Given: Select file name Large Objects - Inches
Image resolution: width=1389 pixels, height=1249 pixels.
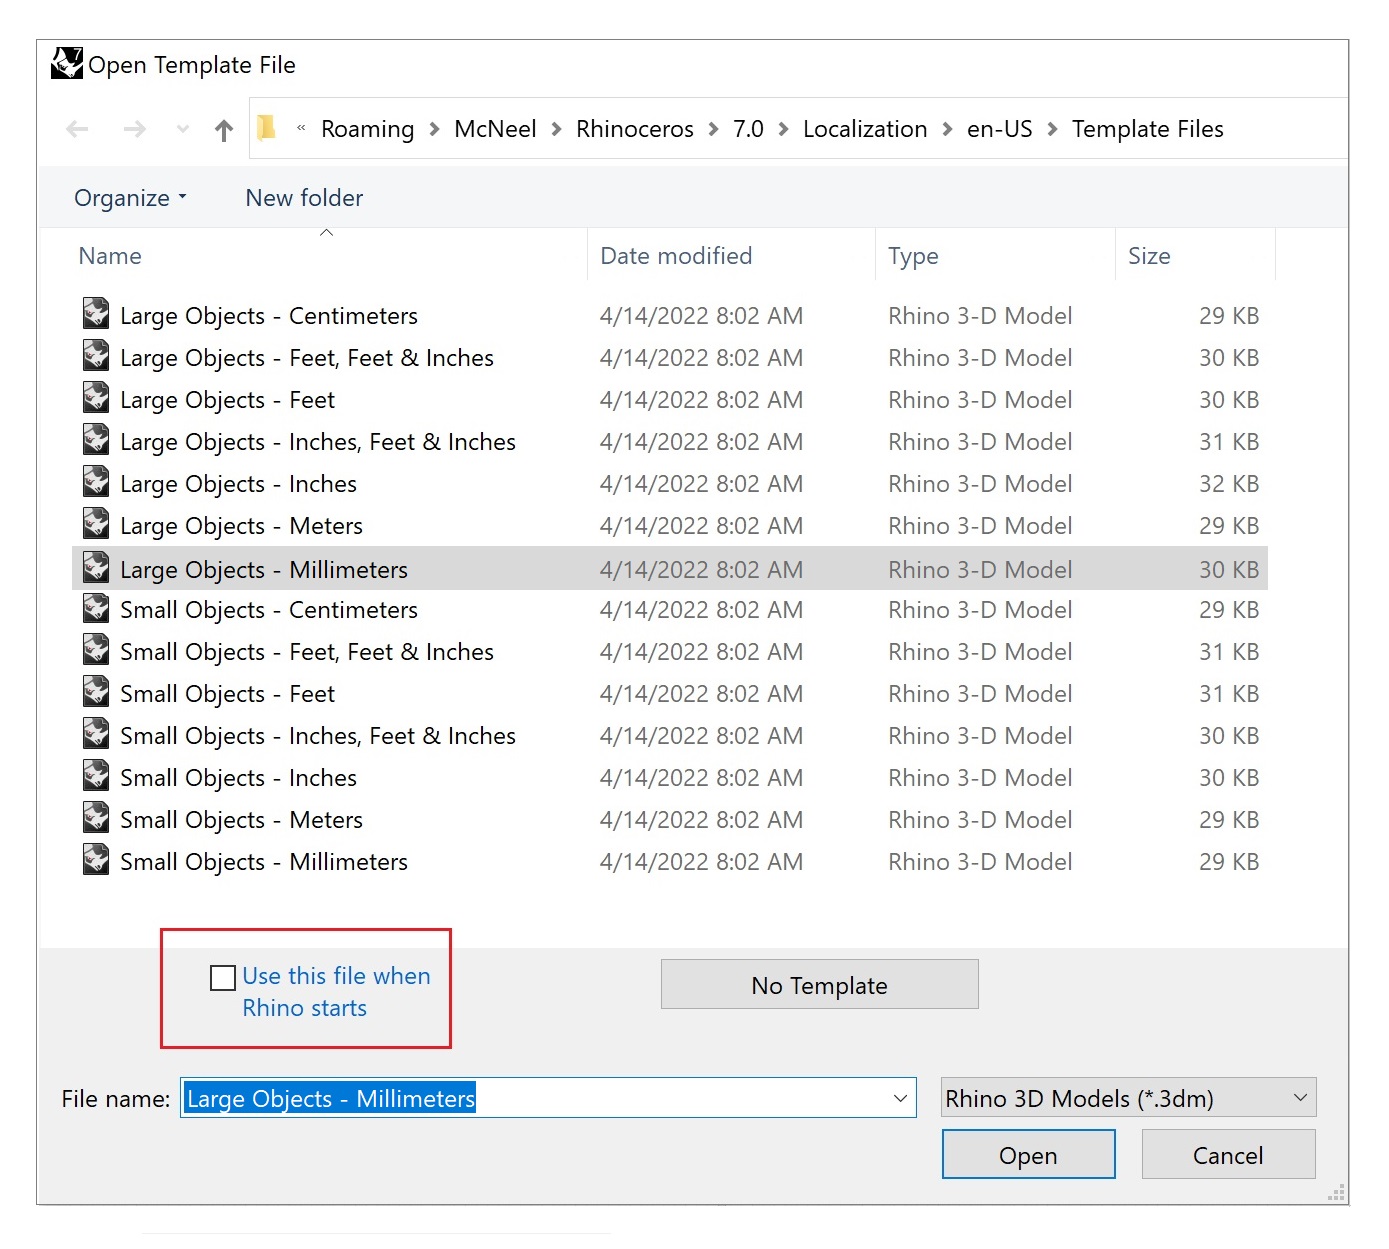Looking at the screenshot, I should pyautogui.click(x=238, y=484).
